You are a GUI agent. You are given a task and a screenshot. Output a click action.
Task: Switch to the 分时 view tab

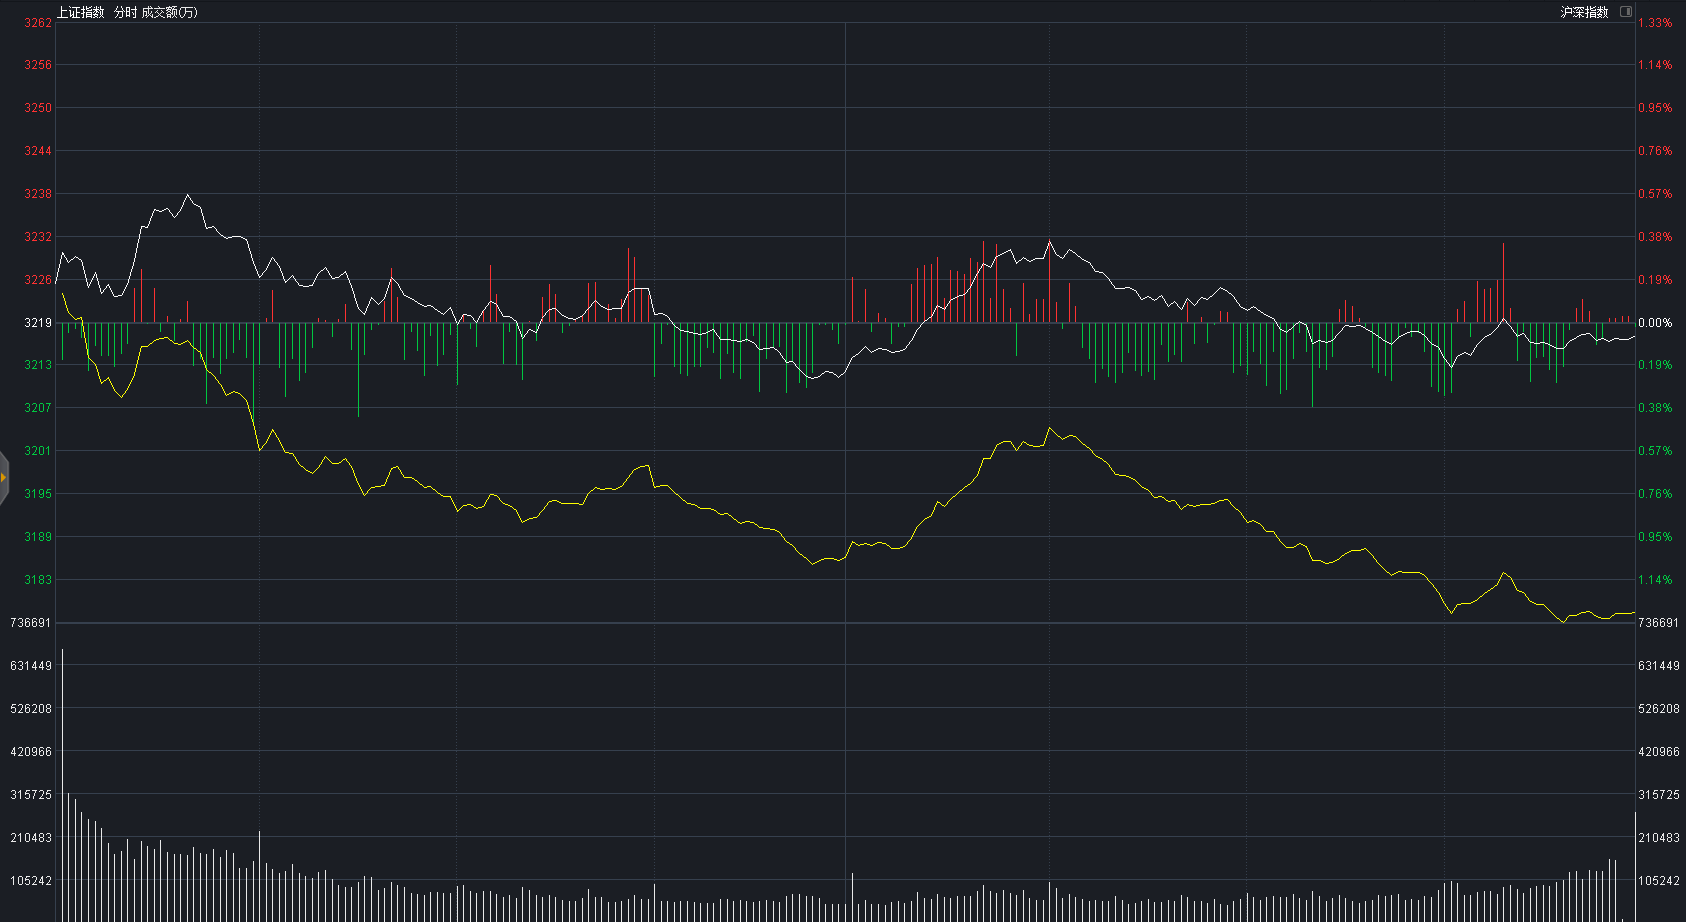pyautogui.click(x=122, y=14)
